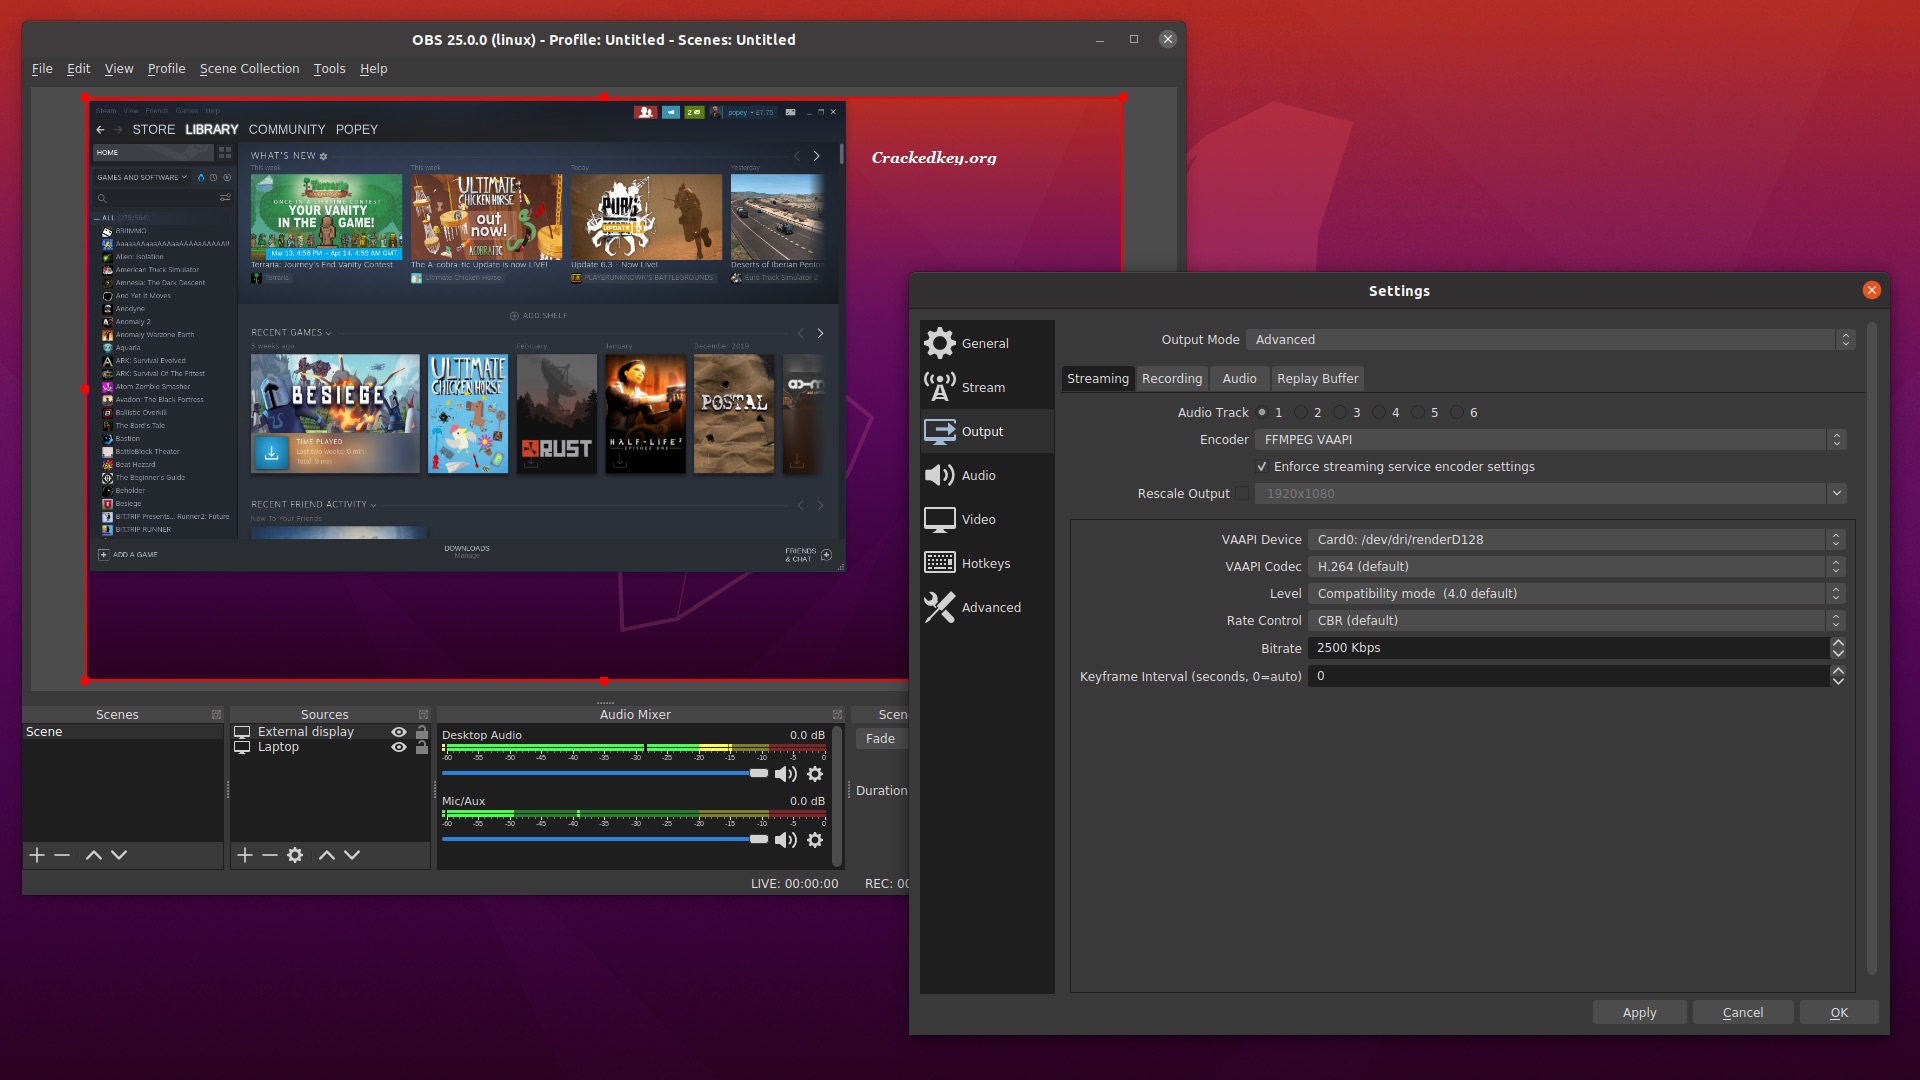This screenshot has height=1080, width=1920.
Task: Enable Enforce streaming service encoder settings
Action: [1261, 465]
